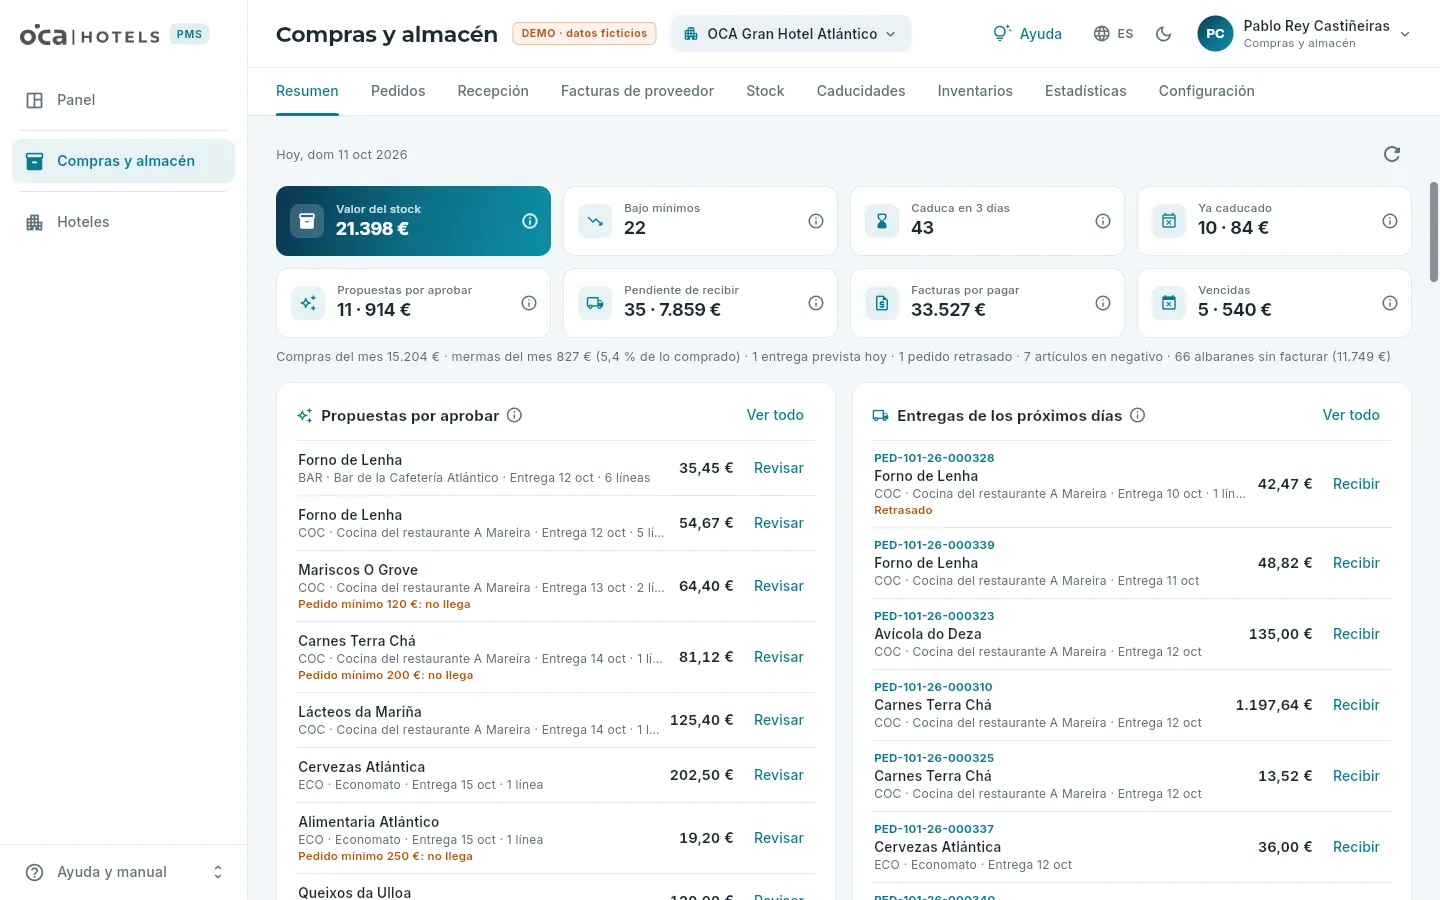Click the page vertical scrollbar
This screenshot has height=900, width=1440.
click(x=1434, y=232)
